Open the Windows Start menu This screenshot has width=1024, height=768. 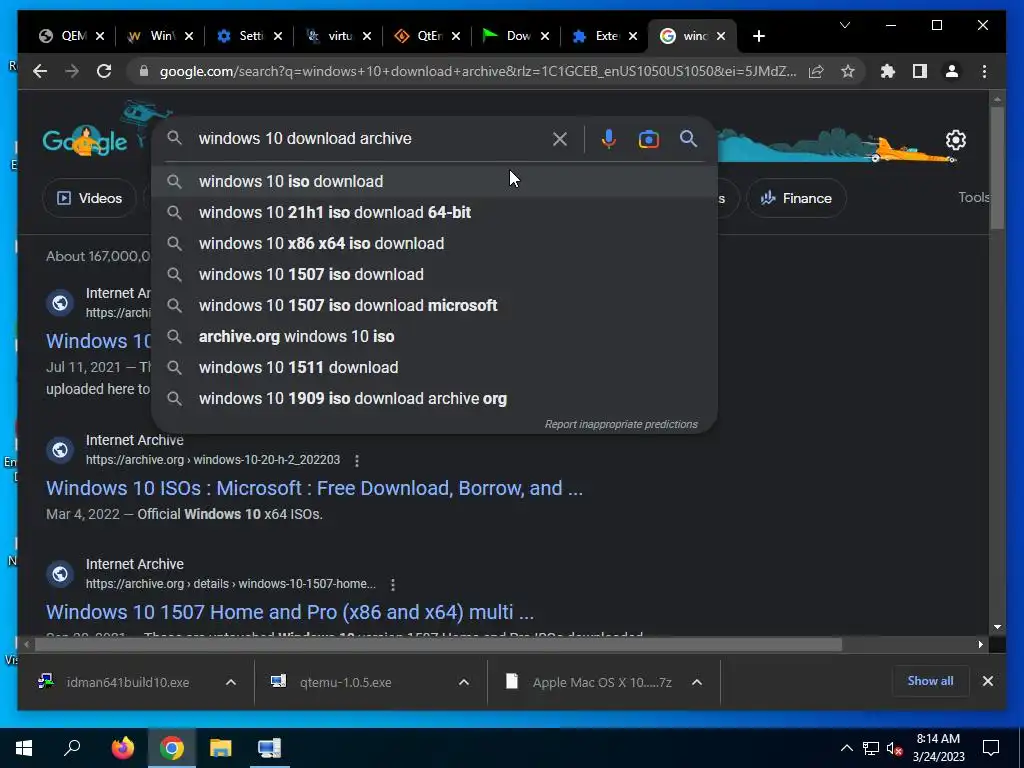click(x=24, y=748)
